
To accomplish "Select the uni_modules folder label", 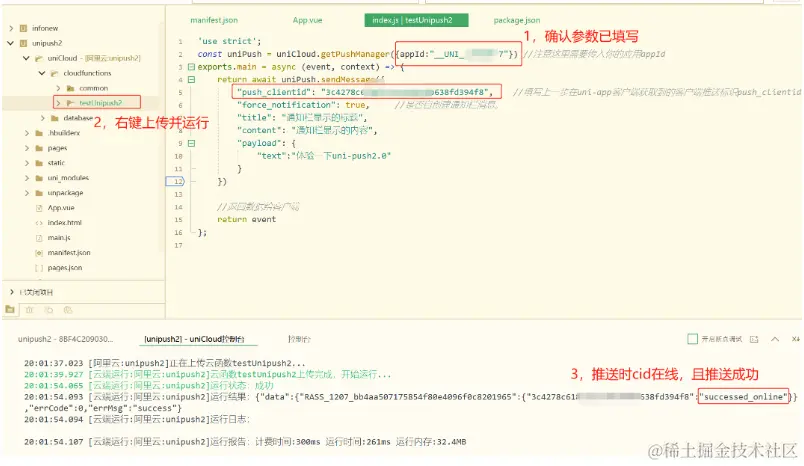I will click(68, 178).
